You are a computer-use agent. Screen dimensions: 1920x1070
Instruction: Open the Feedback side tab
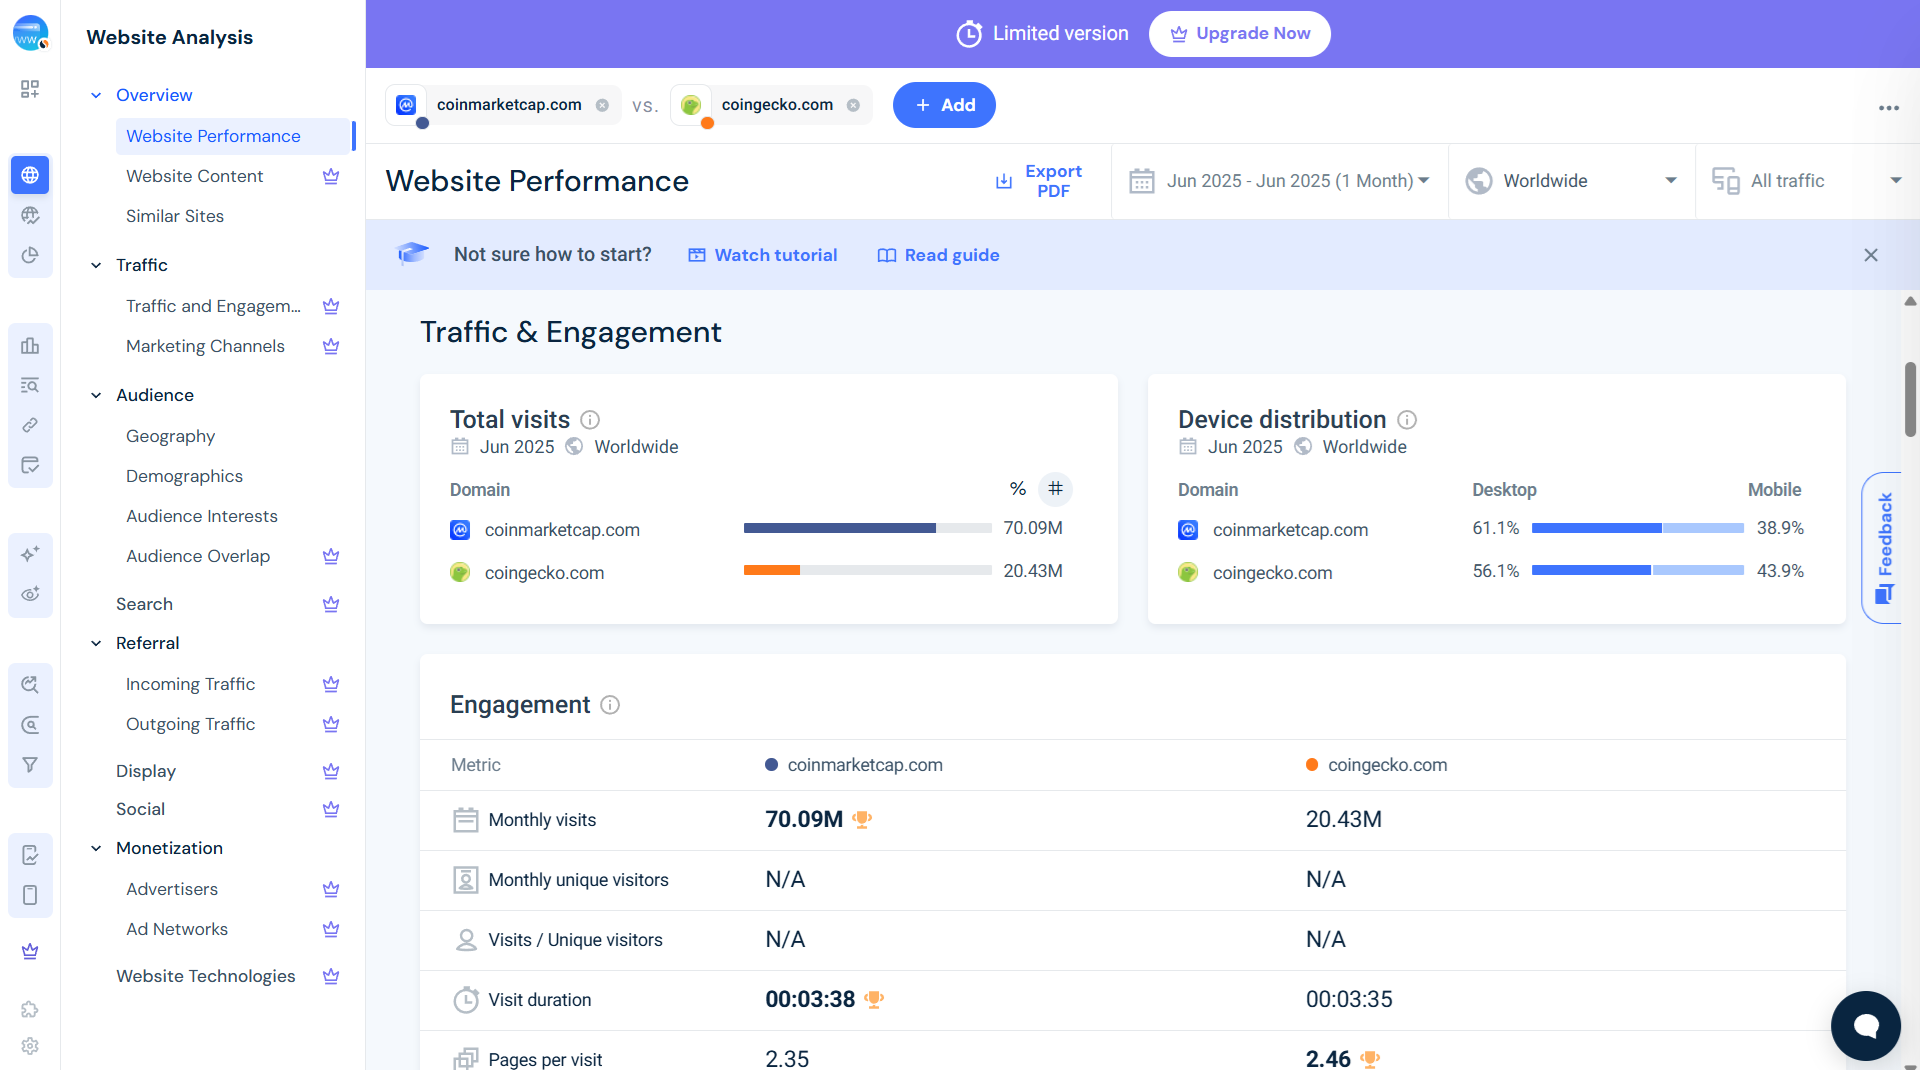(x=1883, y=547)
